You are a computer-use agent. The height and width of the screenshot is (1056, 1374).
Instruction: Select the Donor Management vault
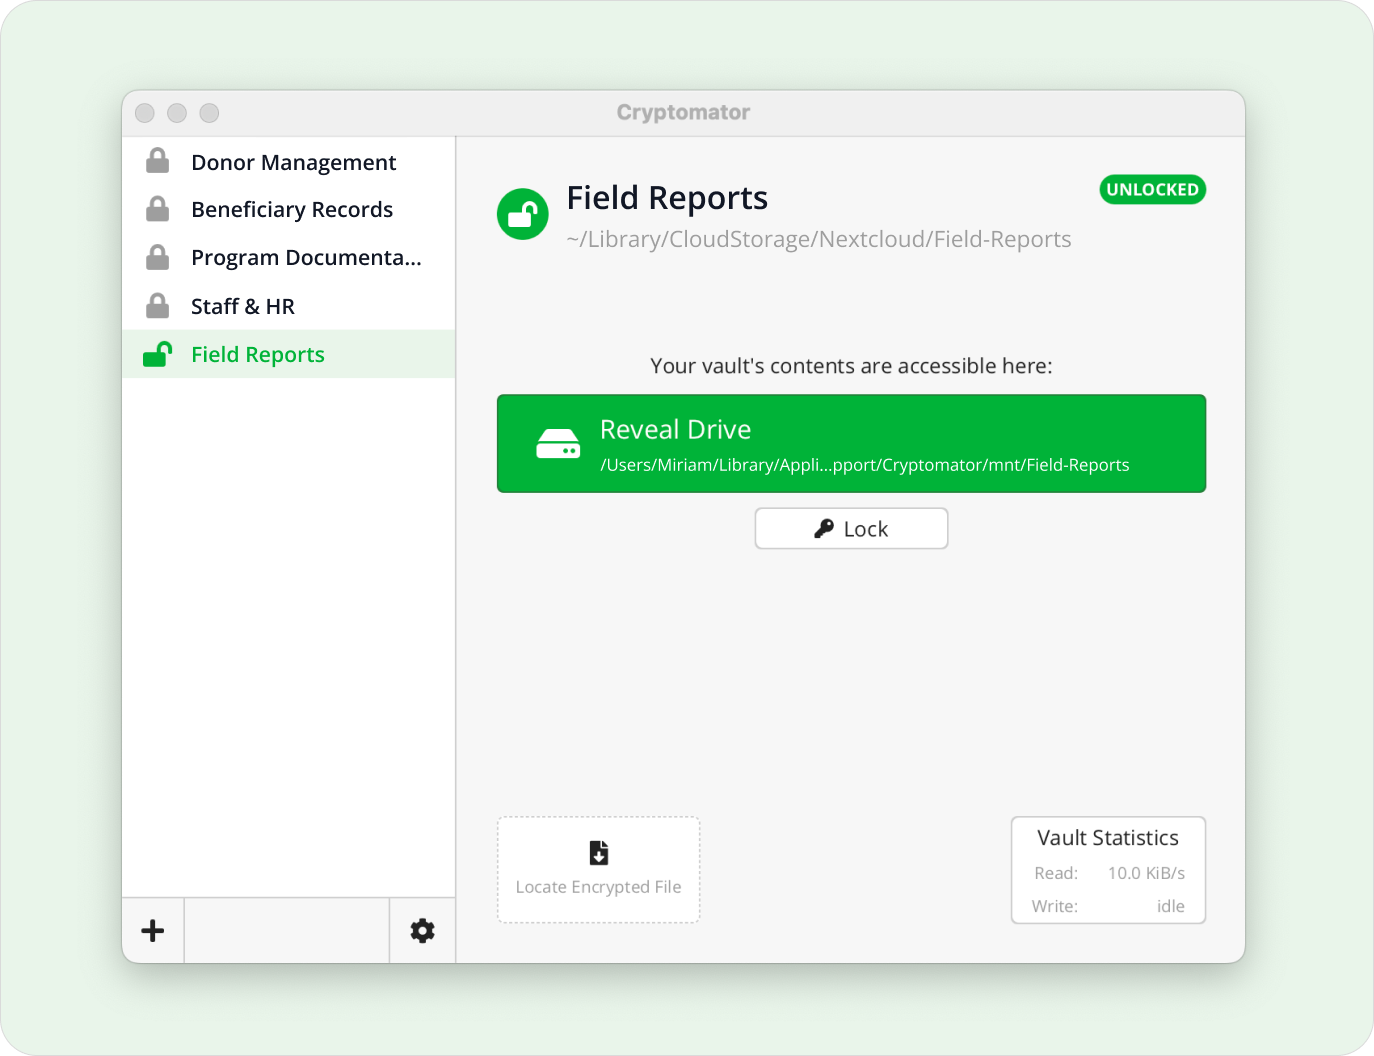pyautogui.click(x=292, y=161)
